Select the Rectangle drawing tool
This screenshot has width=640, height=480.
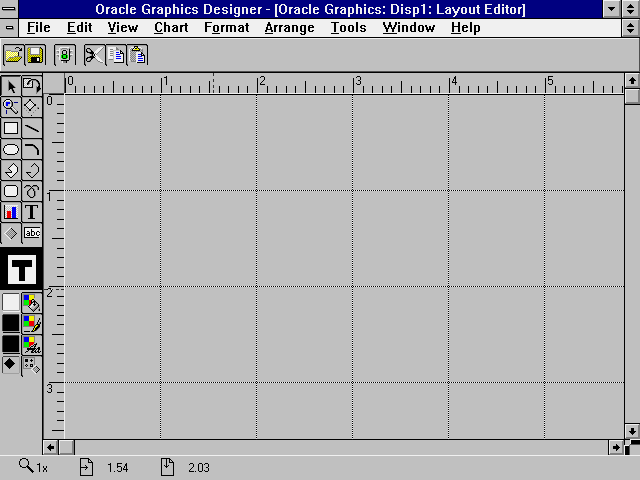pos(11,128)
